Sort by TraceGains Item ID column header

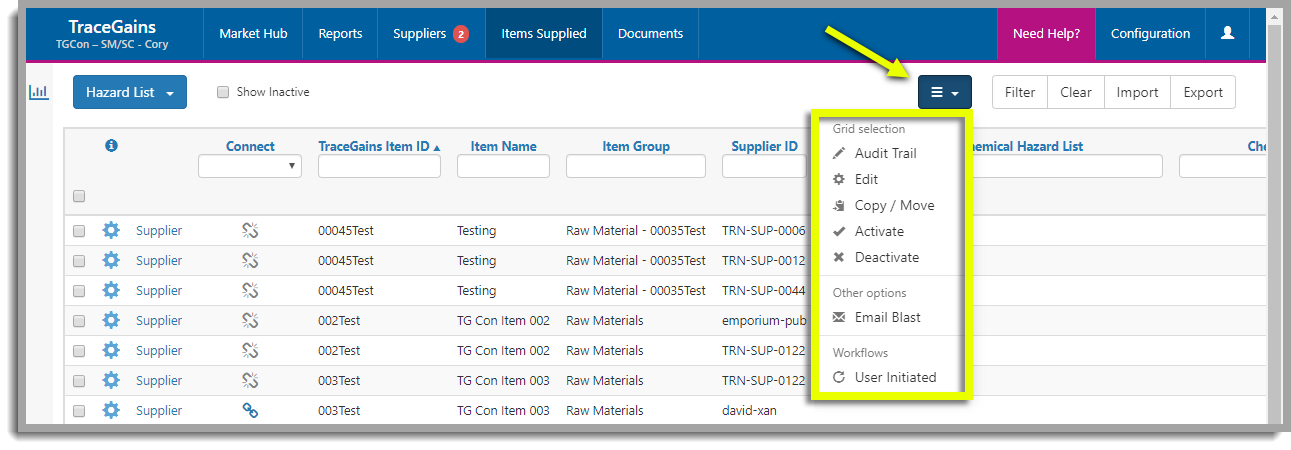click(379, 146)
